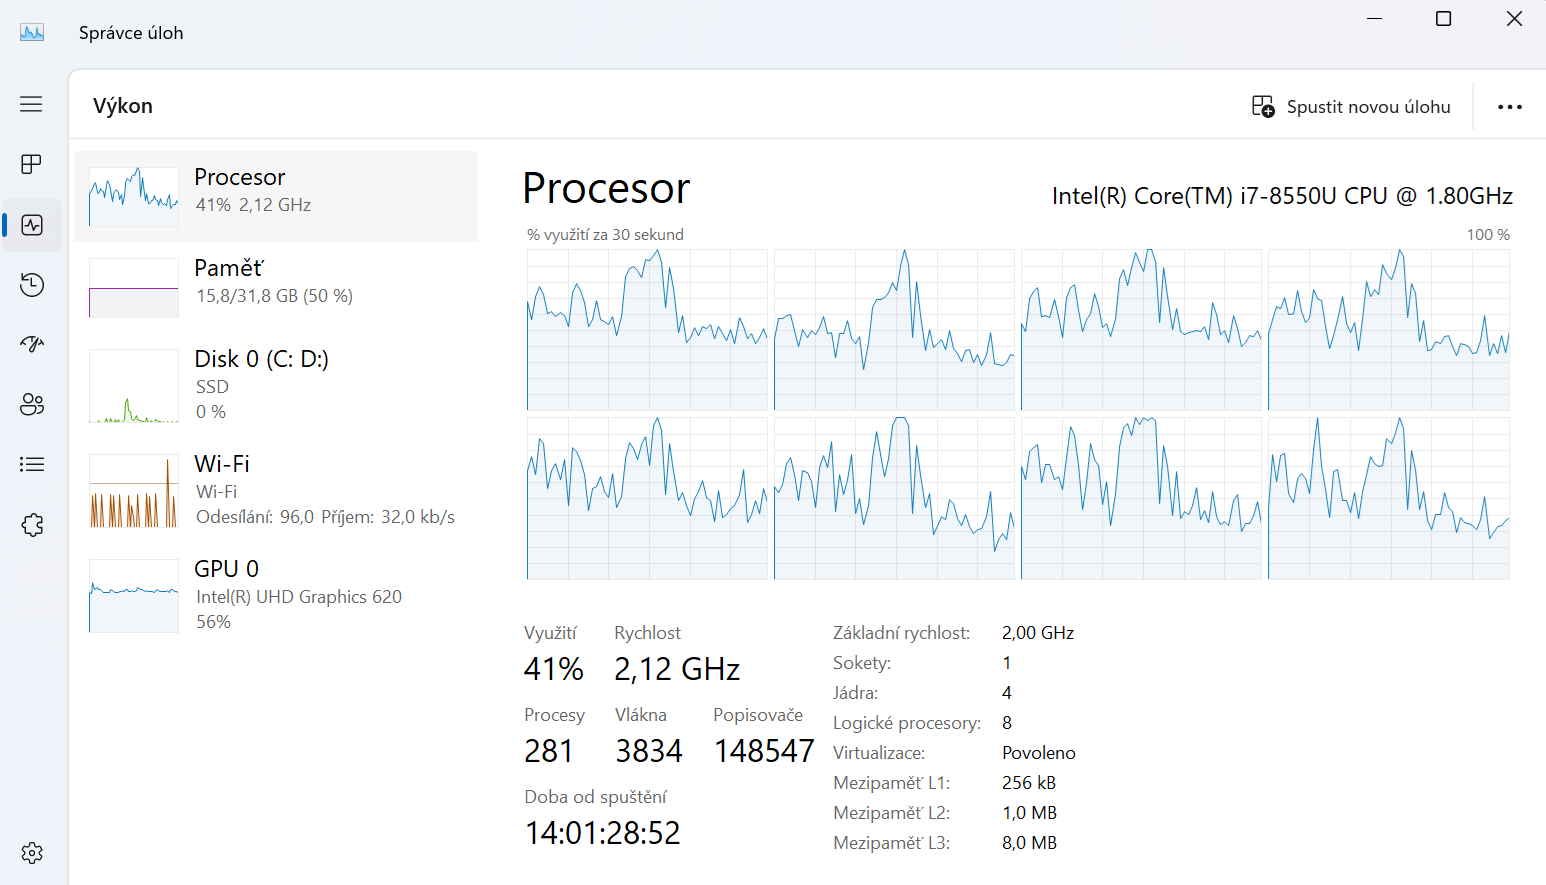
Task: Click Spustit novou úlohu button
Action: (1351, 107)
